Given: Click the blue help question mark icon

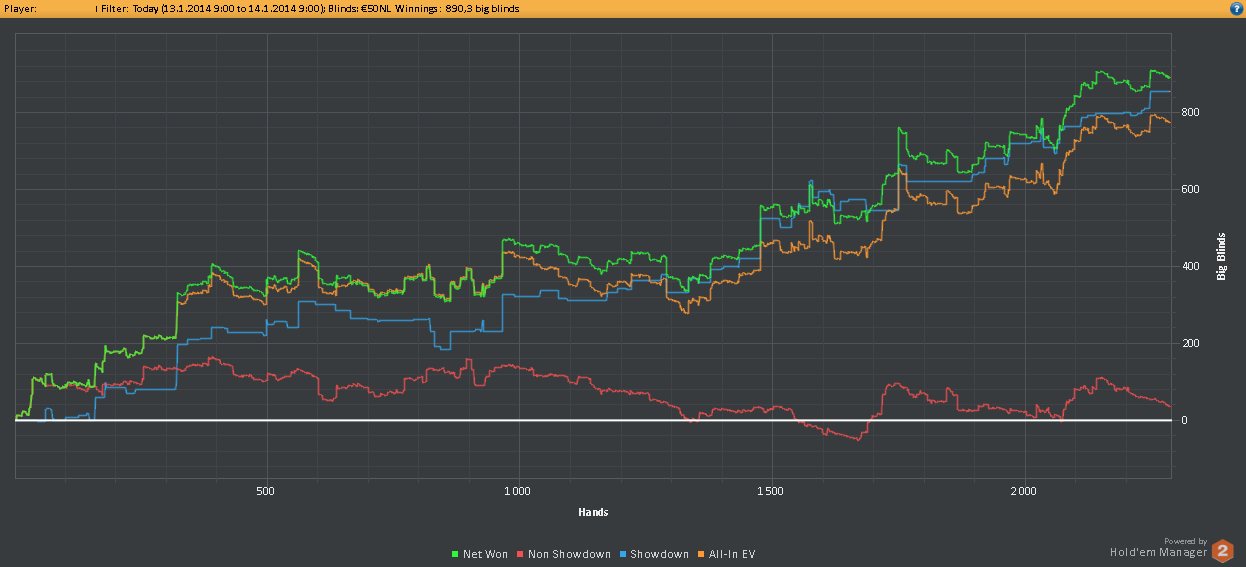Looking at the screenshot, I should (1235, 8).
